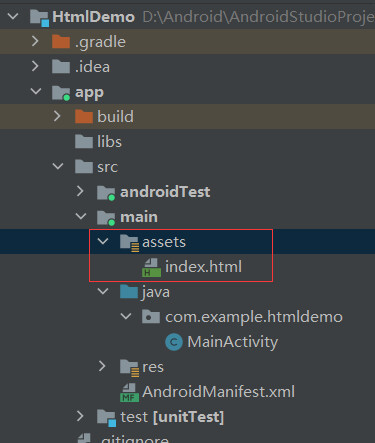Click the MainActivity class icon
This screenshot has width=375, height=443.
174,342
